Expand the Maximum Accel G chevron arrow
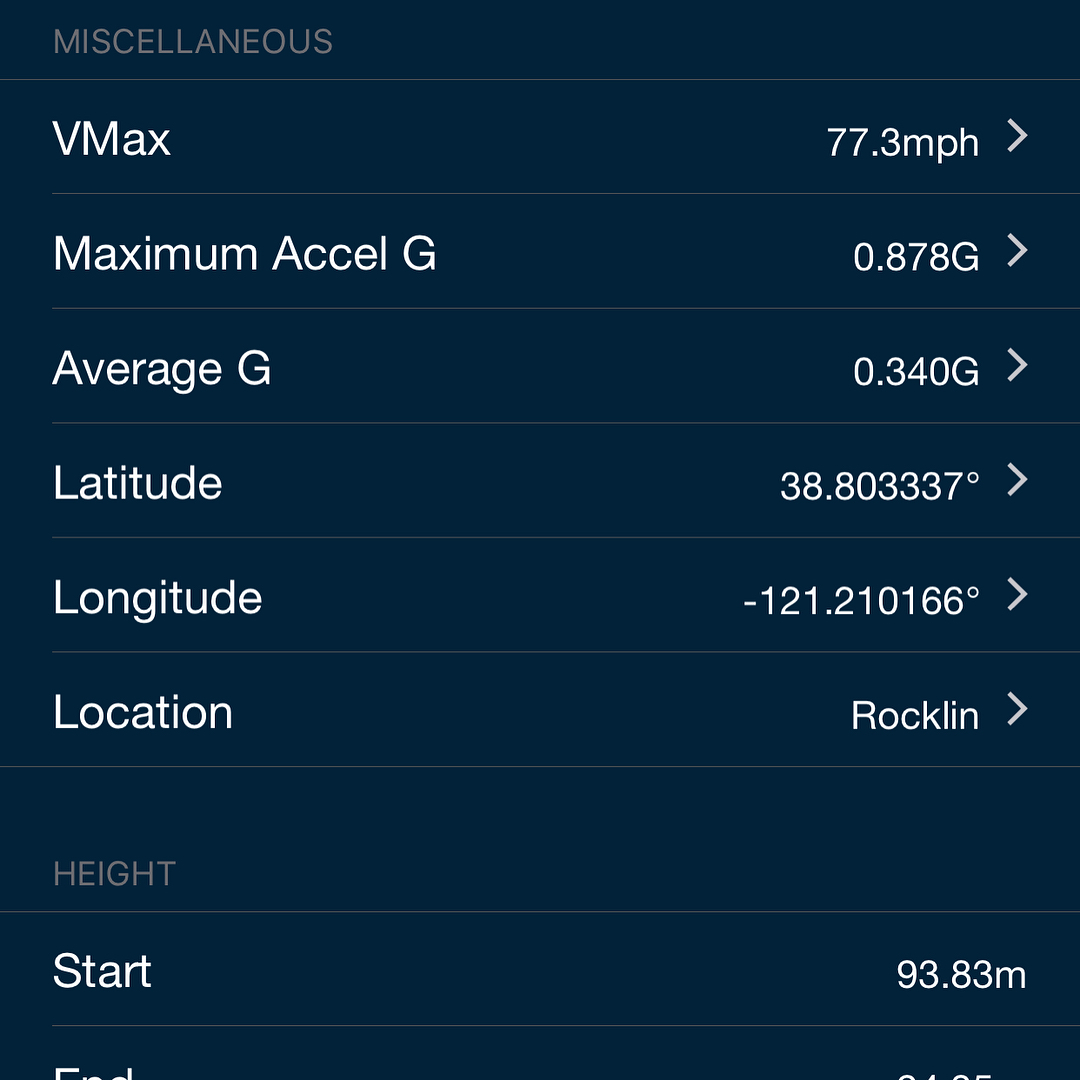Viewport: 1080px width, 1080px height. tap(1017, 251)
